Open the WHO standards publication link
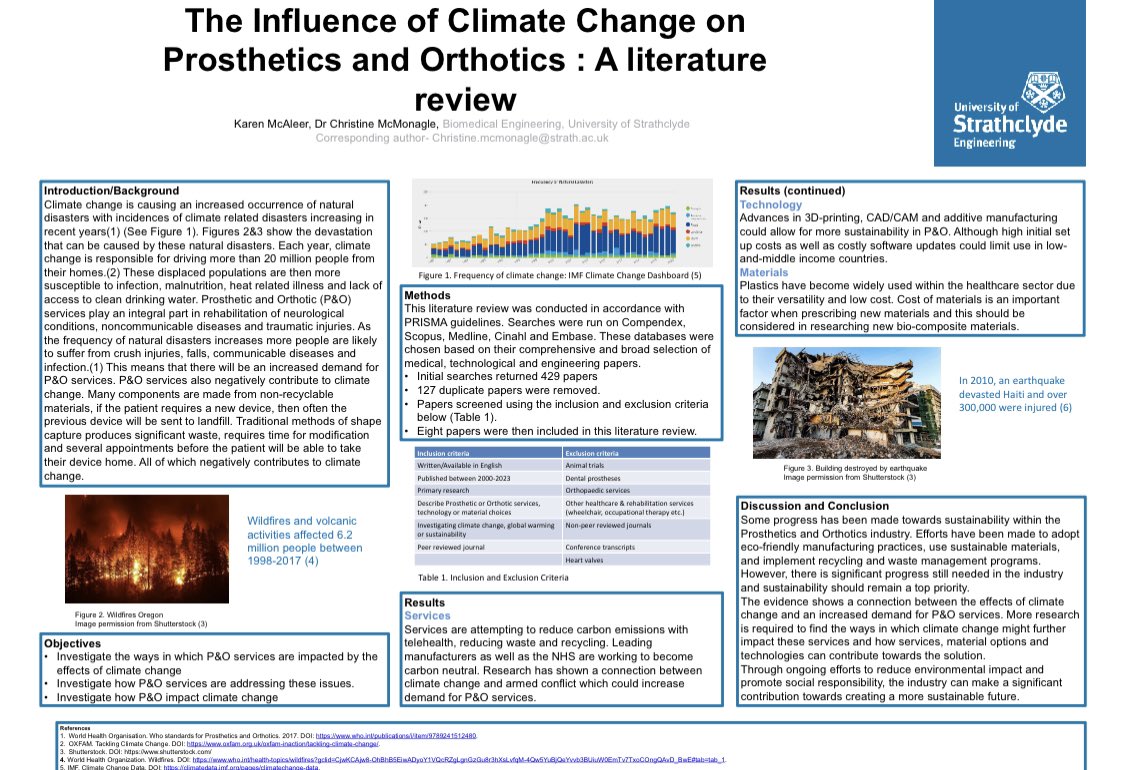The image size is (1125, 770). 396,736
